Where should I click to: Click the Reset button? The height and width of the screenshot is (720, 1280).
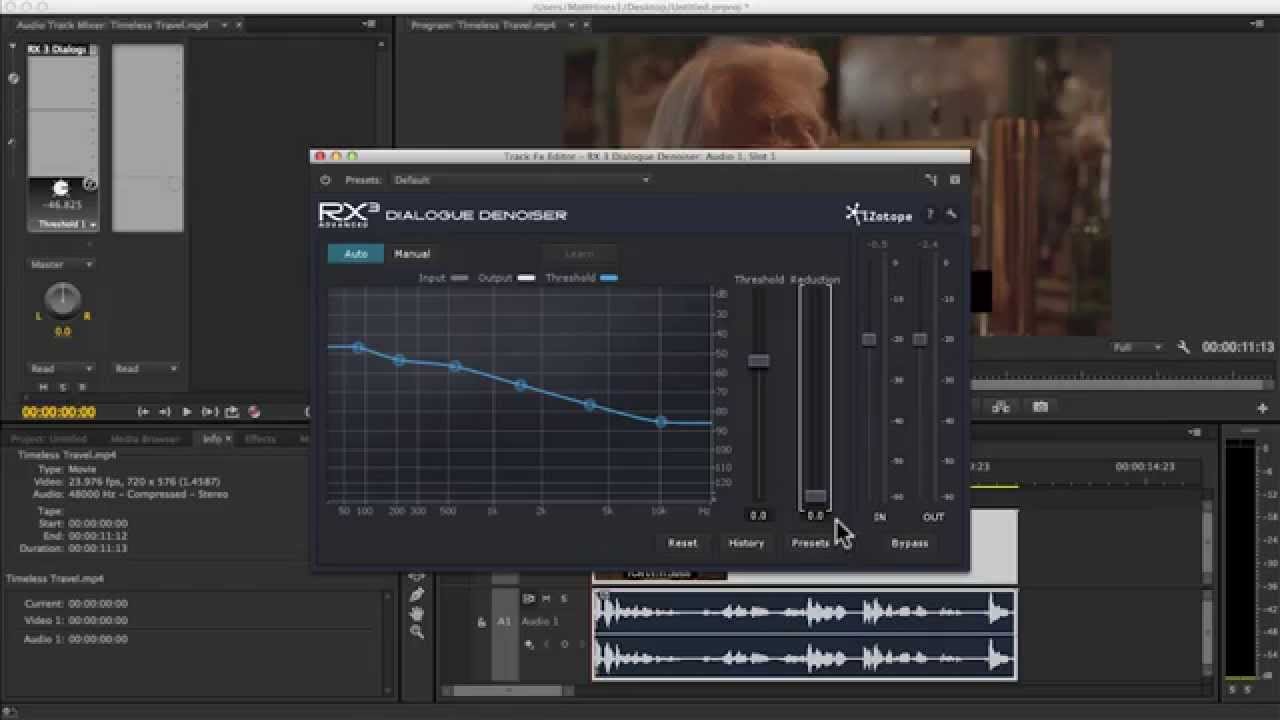click(x=683, y=543)
